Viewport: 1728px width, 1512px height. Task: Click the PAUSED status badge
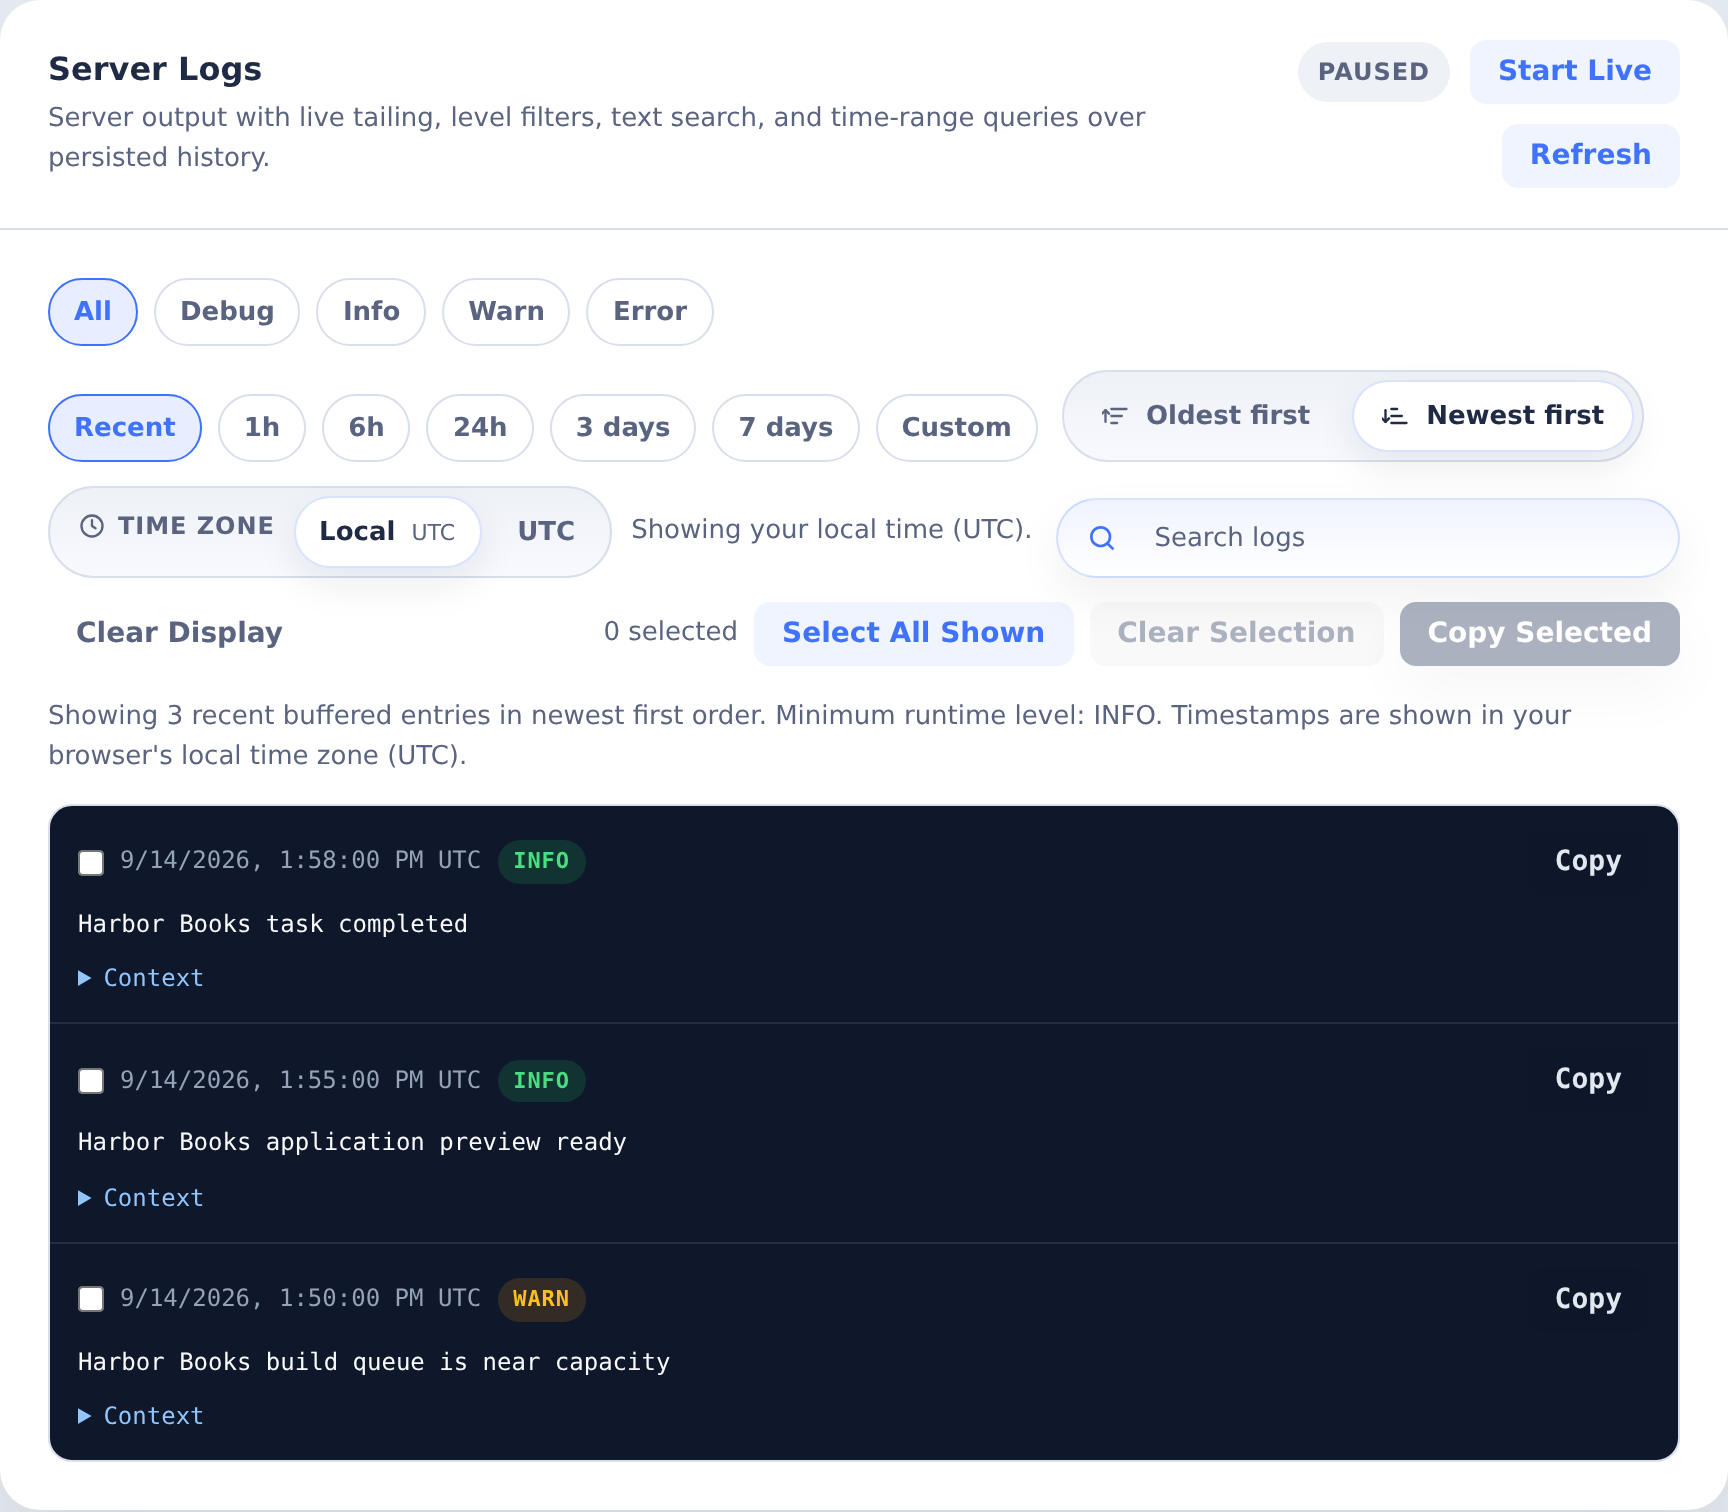pos(1374,72)
